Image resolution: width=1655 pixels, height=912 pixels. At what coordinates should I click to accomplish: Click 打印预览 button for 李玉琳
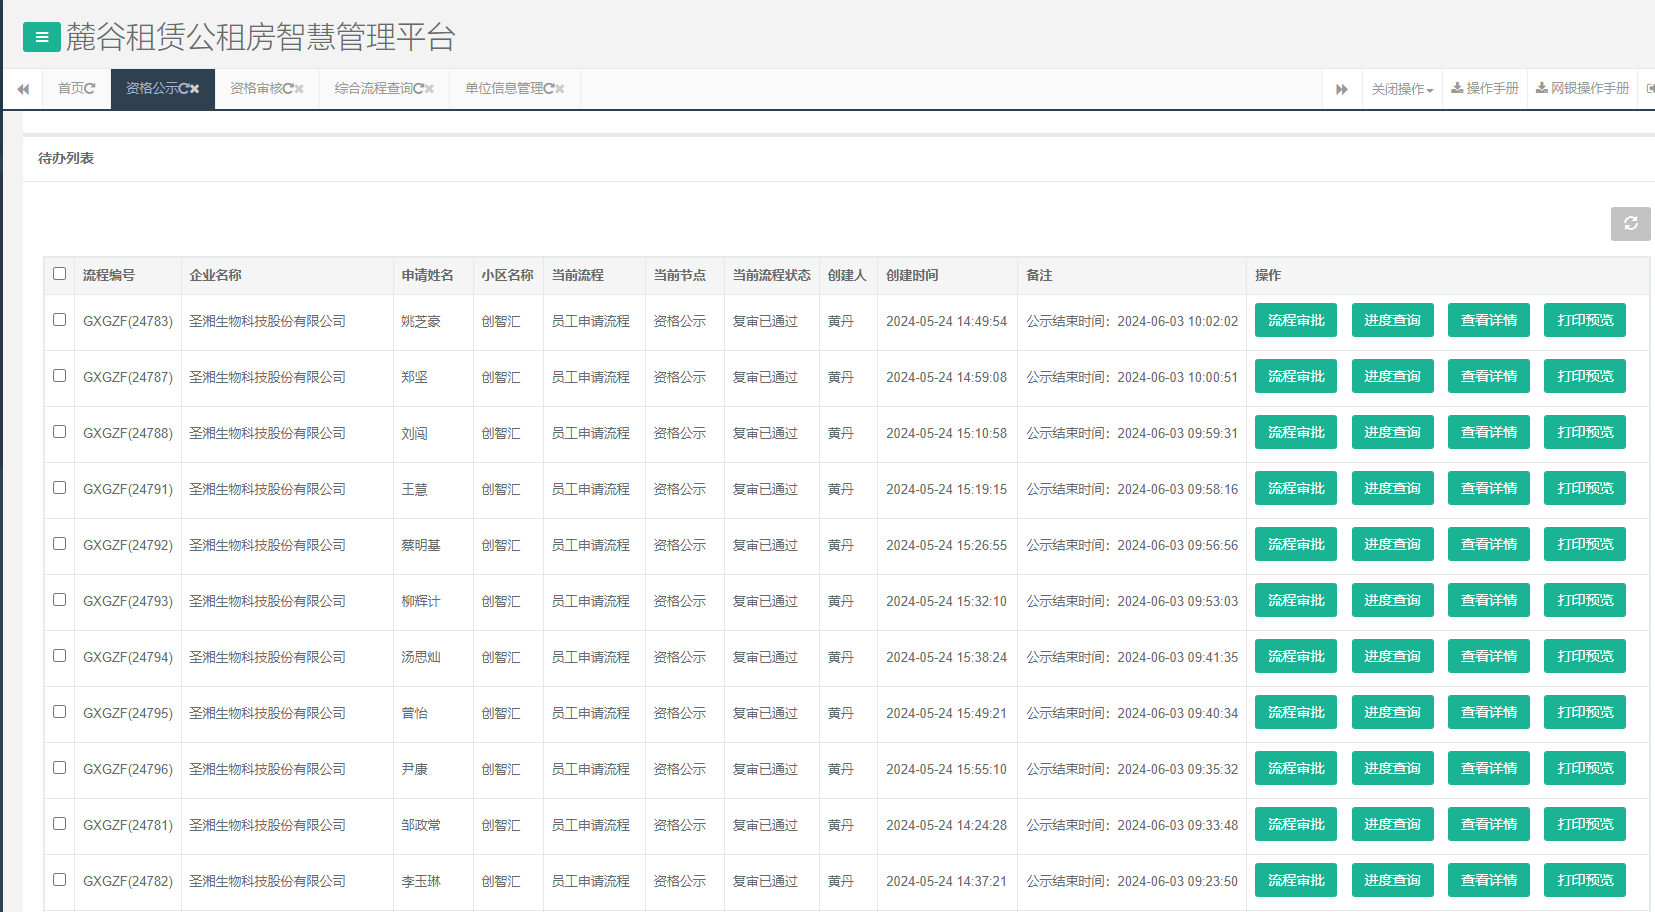[1584, 880]
